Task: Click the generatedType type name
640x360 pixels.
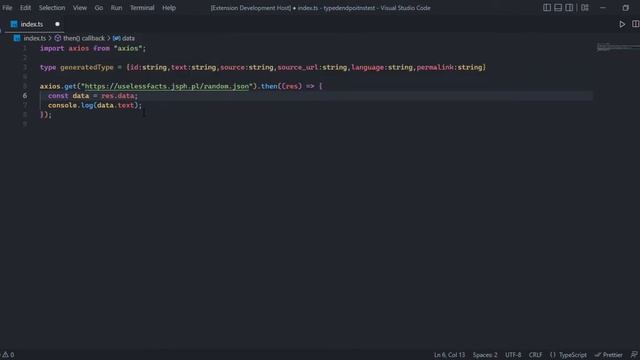Action: tap(87, 67)
